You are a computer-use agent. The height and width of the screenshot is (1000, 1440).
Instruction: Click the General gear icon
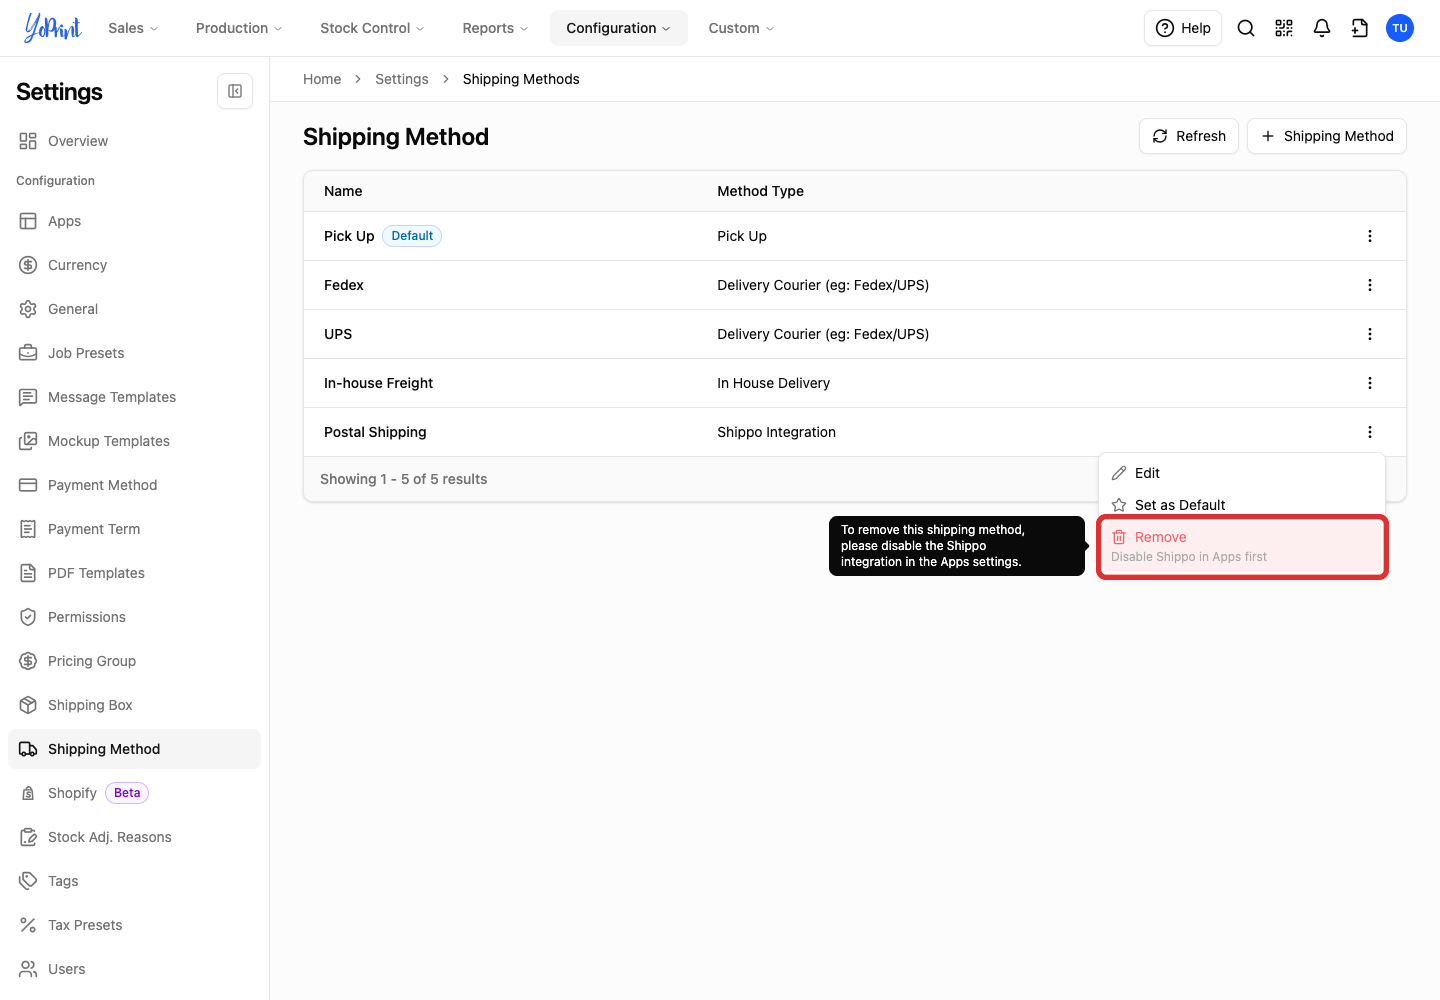click(28, 309)
